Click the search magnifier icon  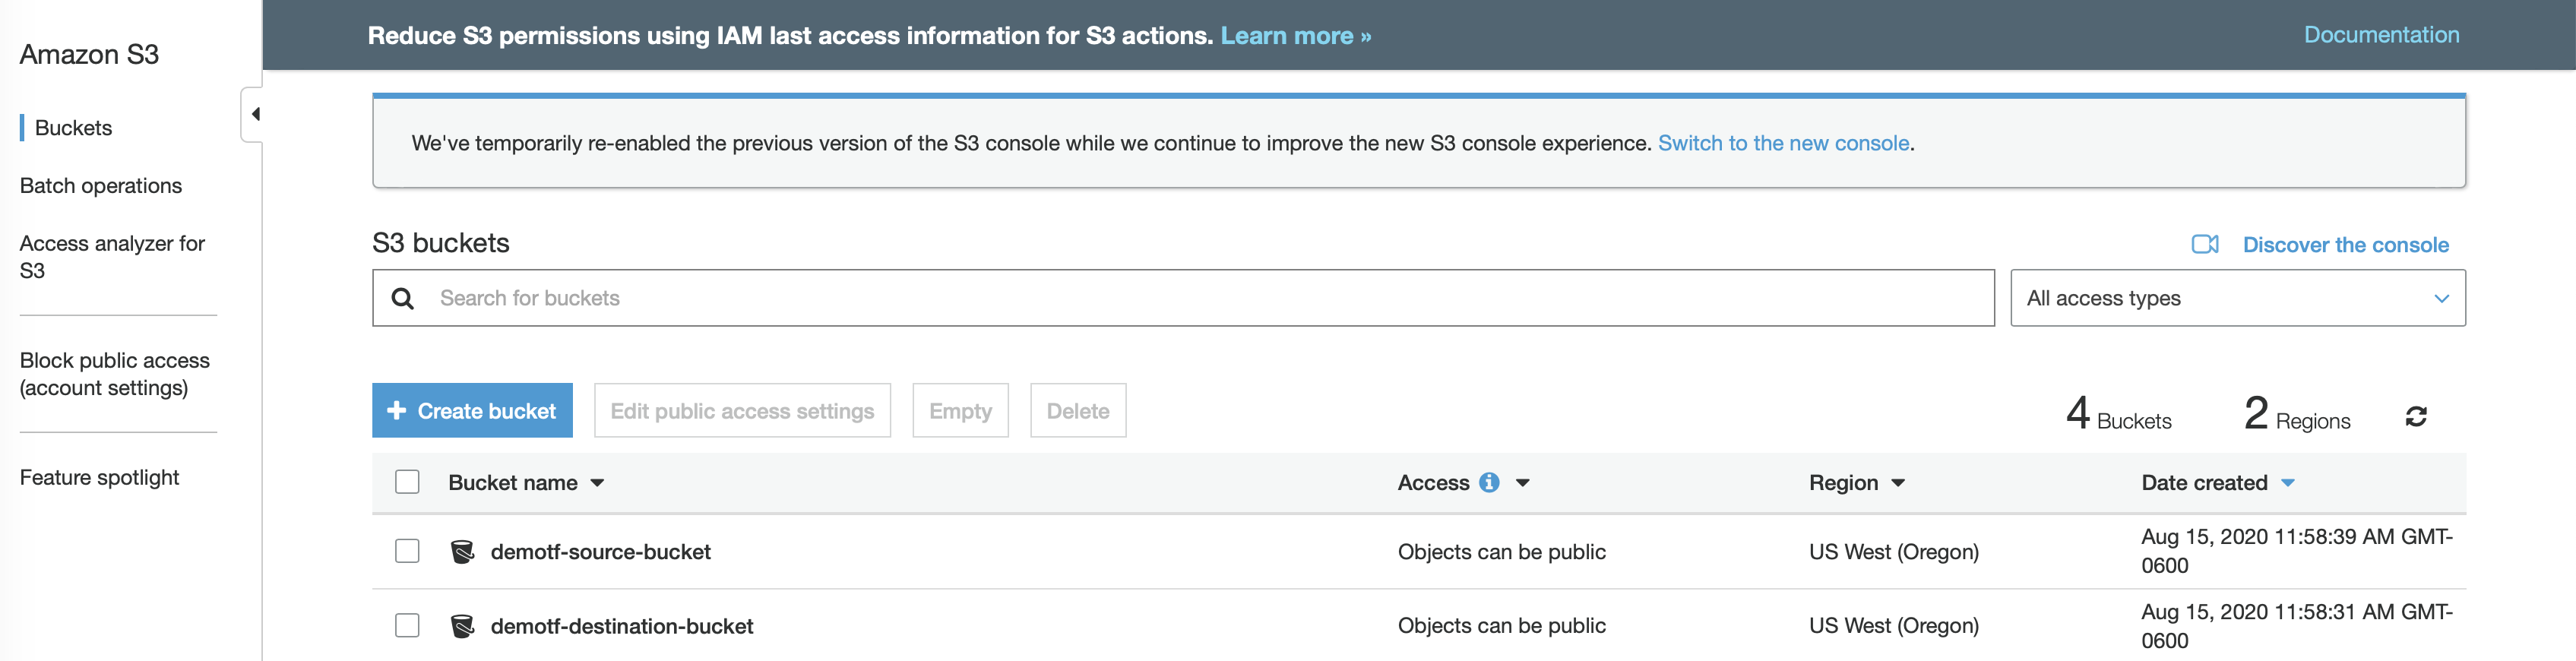click(403, 298)
